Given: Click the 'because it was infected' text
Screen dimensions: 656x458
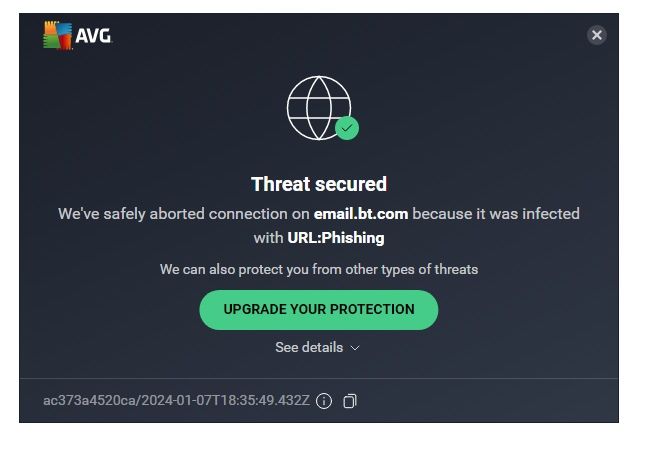Looking at the screenshot, I should tap(496, 213).
